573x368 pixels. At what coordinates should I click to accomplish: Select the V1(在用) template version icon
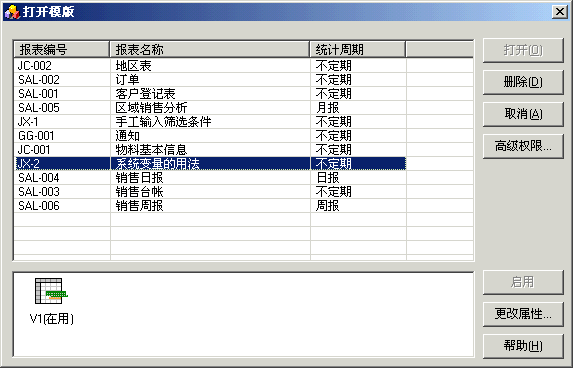point(51,301)
